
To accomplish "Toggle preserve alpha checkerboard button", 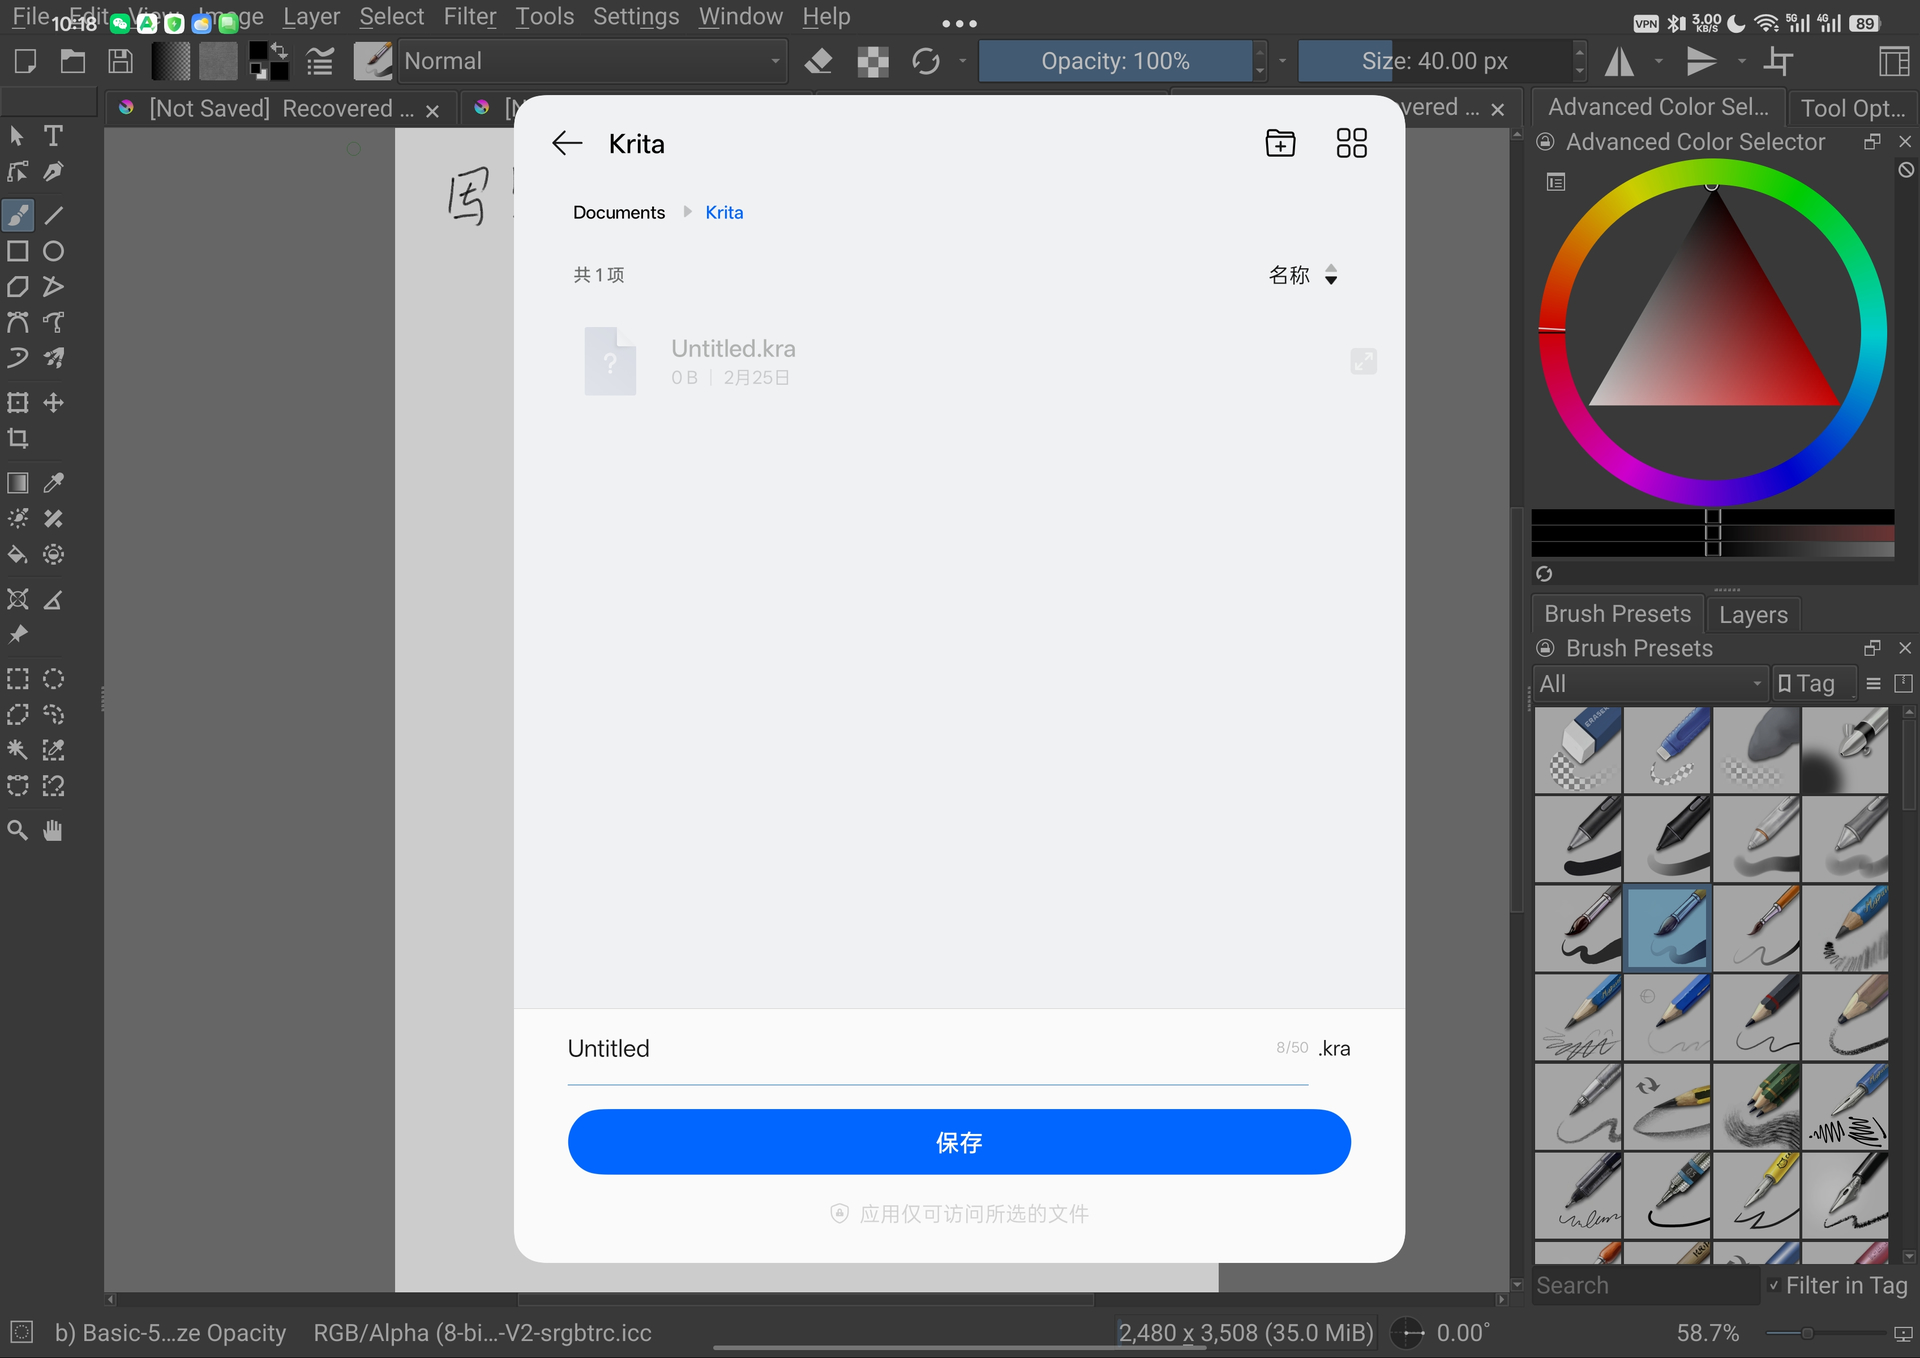I will [873, 62].
